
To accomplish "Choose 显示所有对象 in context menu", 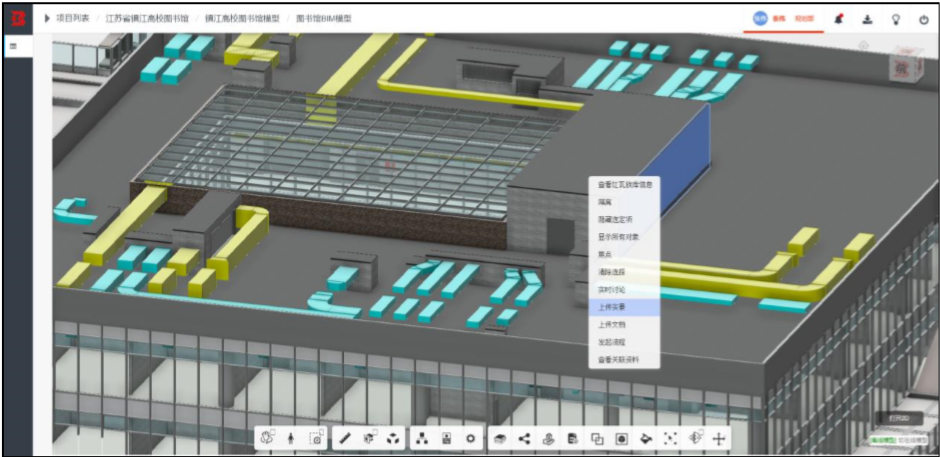I will (624, 237).
